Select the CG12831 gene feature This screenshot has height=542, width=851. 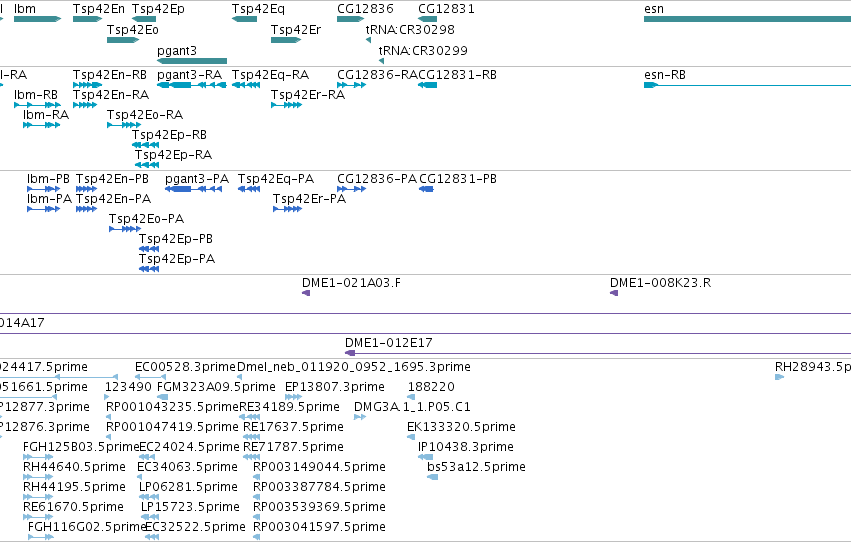(428, 19)
